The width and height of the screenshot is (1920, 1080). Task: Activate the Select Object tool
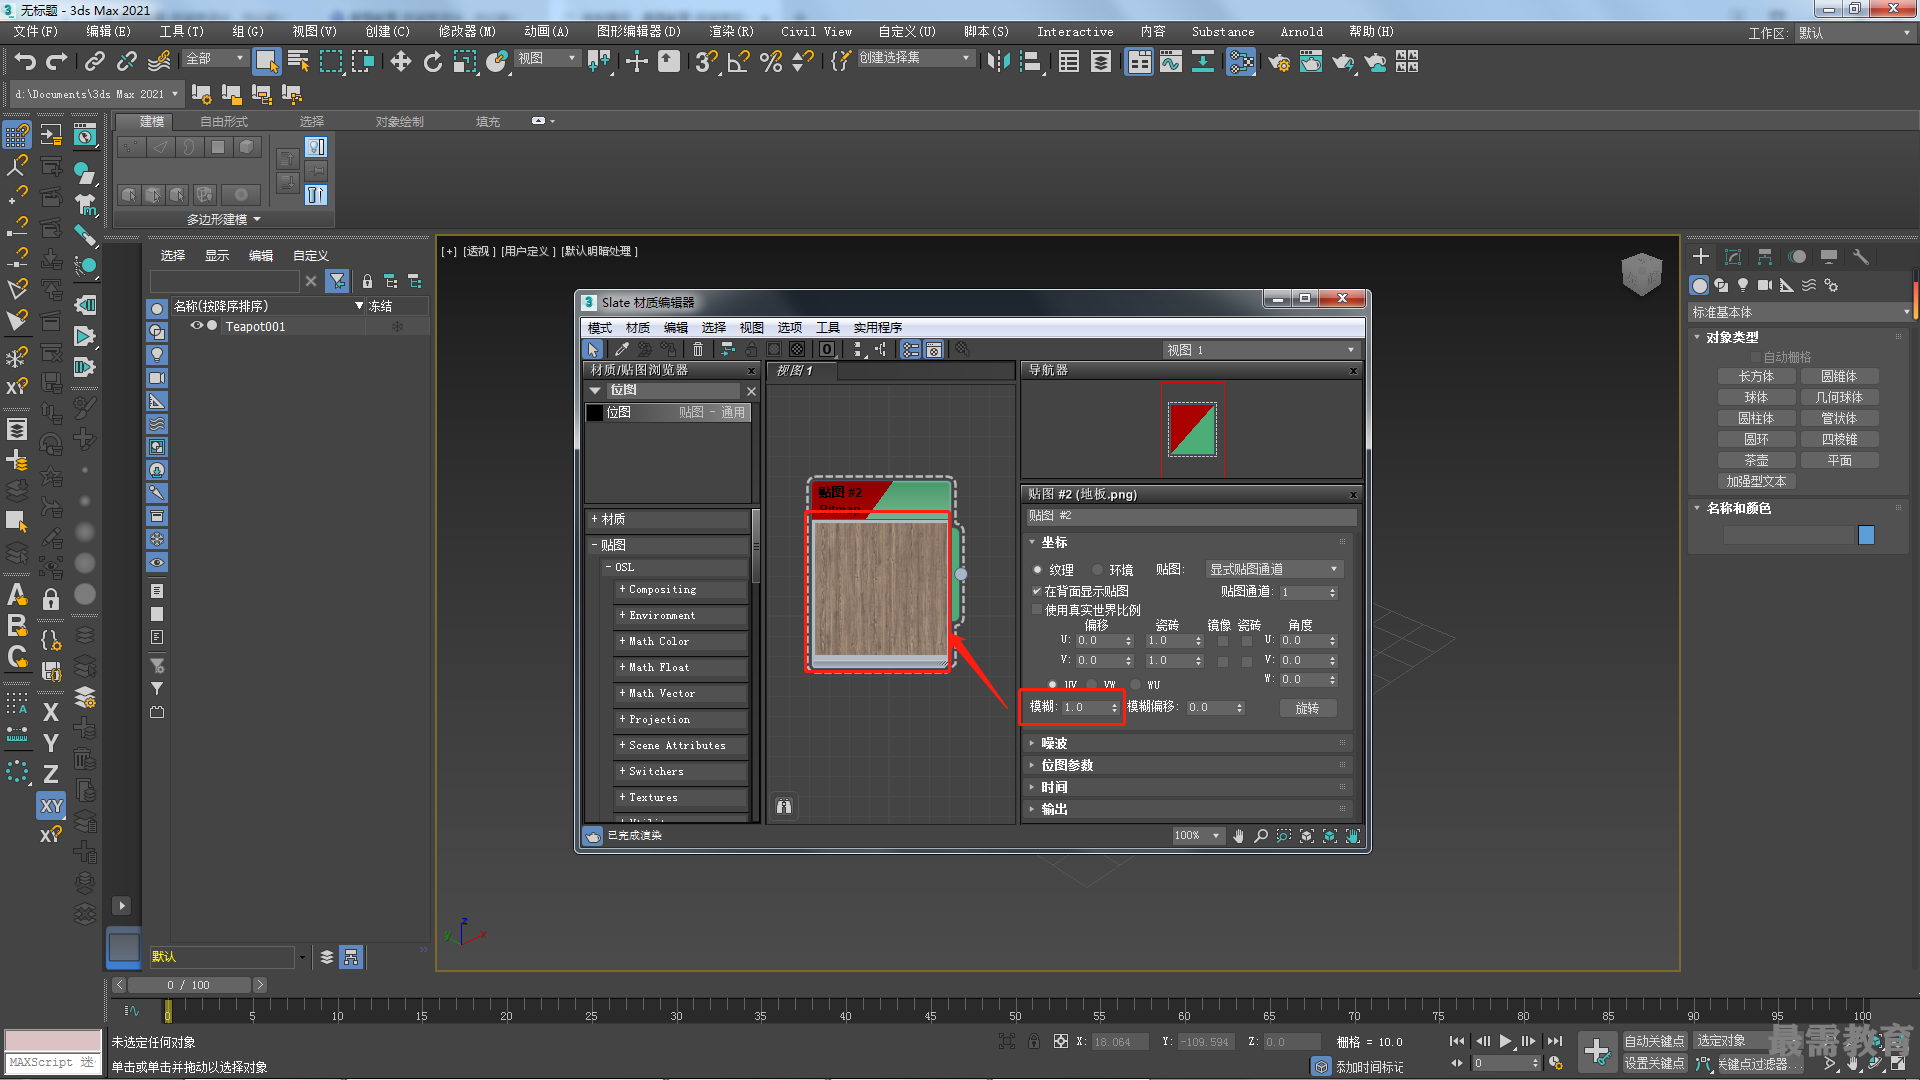266,62
